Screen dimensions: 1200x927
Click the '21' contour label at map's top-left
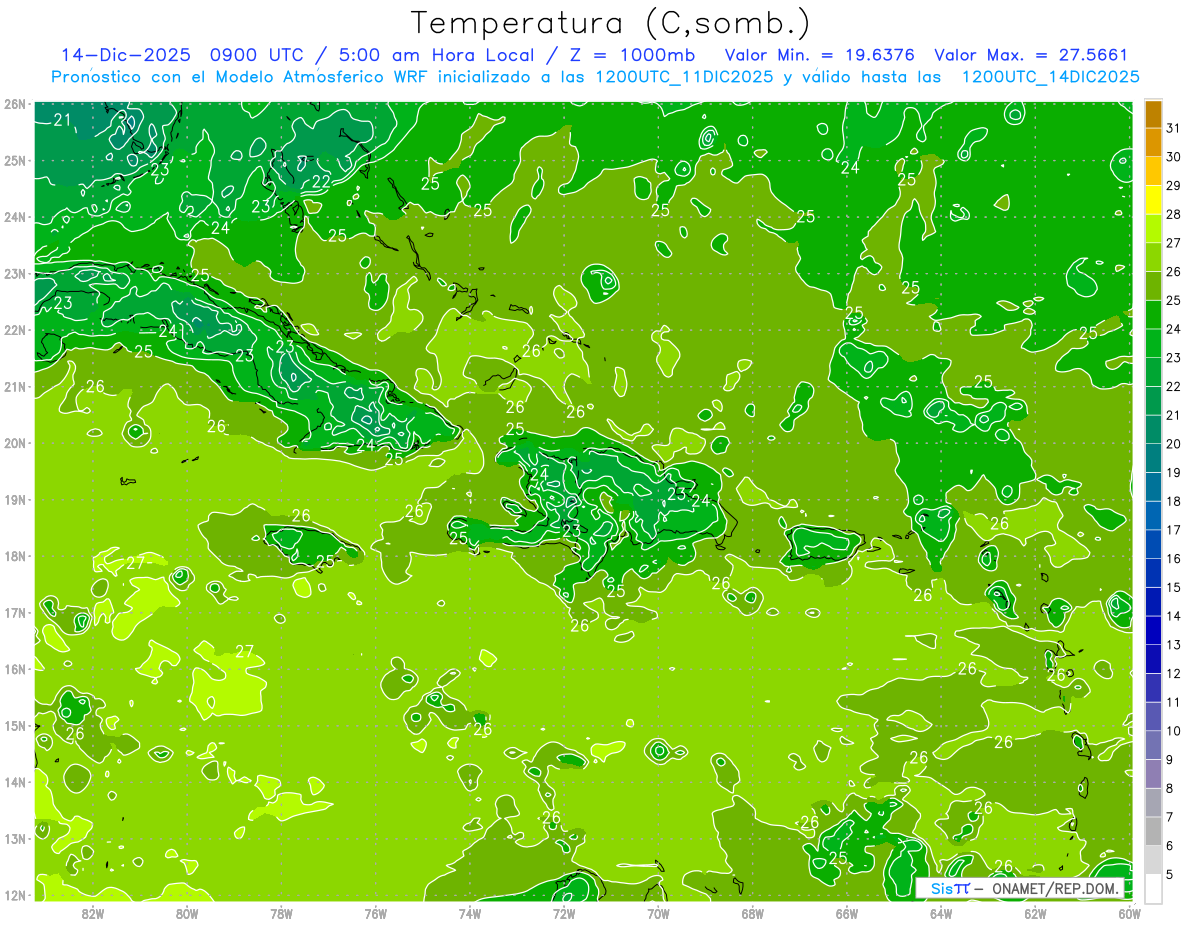(x=62, y=120)
